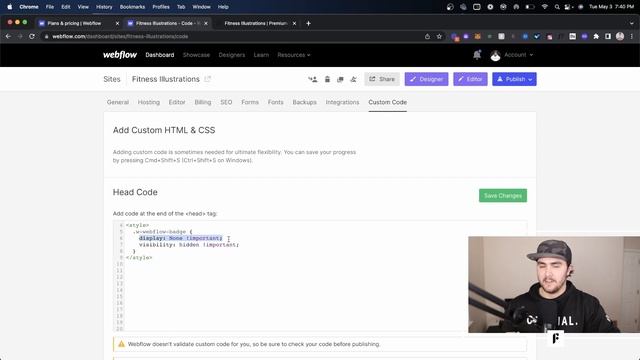Viewport: 640px width, 360px height.
Task: Click the battery status icon
Action: 530,7
